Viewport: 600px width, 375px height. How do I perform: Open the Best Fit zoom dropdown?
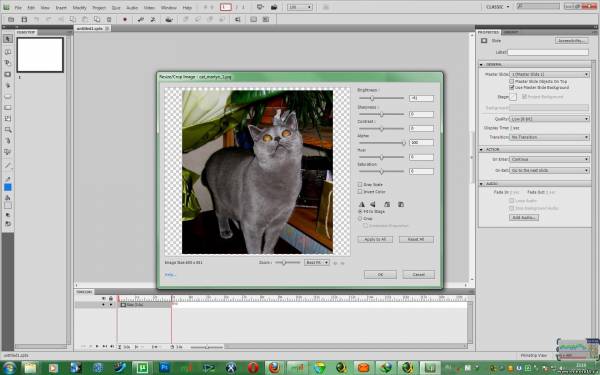316,262
